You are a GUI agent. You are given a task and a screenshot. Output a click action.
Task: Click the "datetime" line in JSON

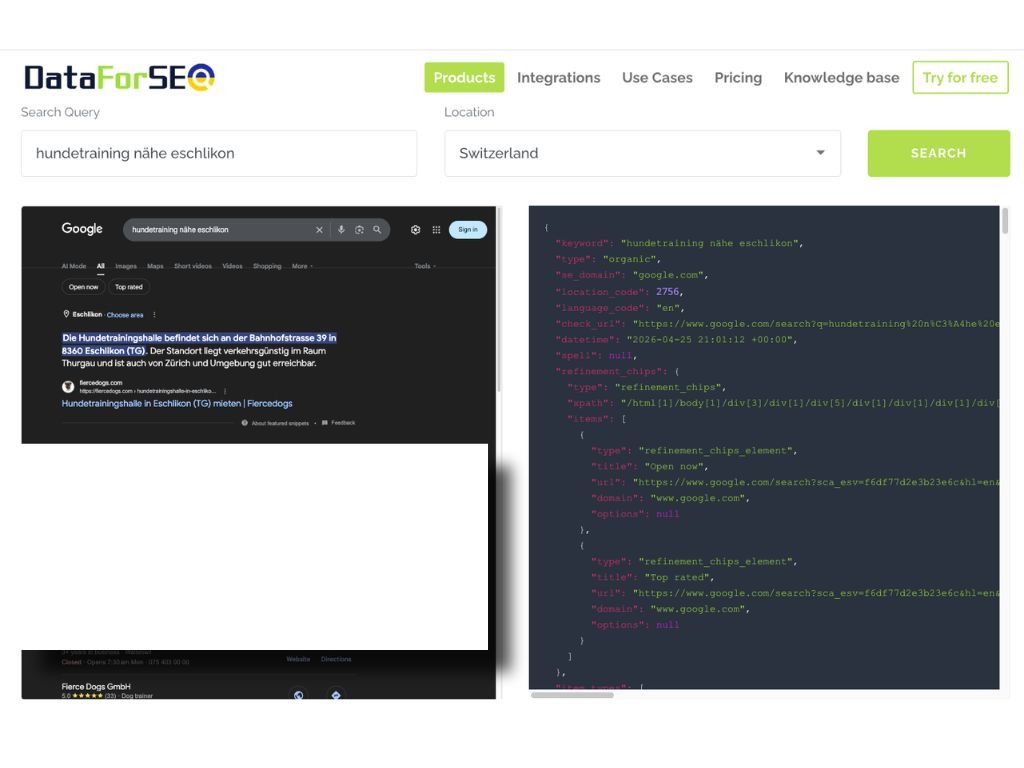(x=676, y=340)
